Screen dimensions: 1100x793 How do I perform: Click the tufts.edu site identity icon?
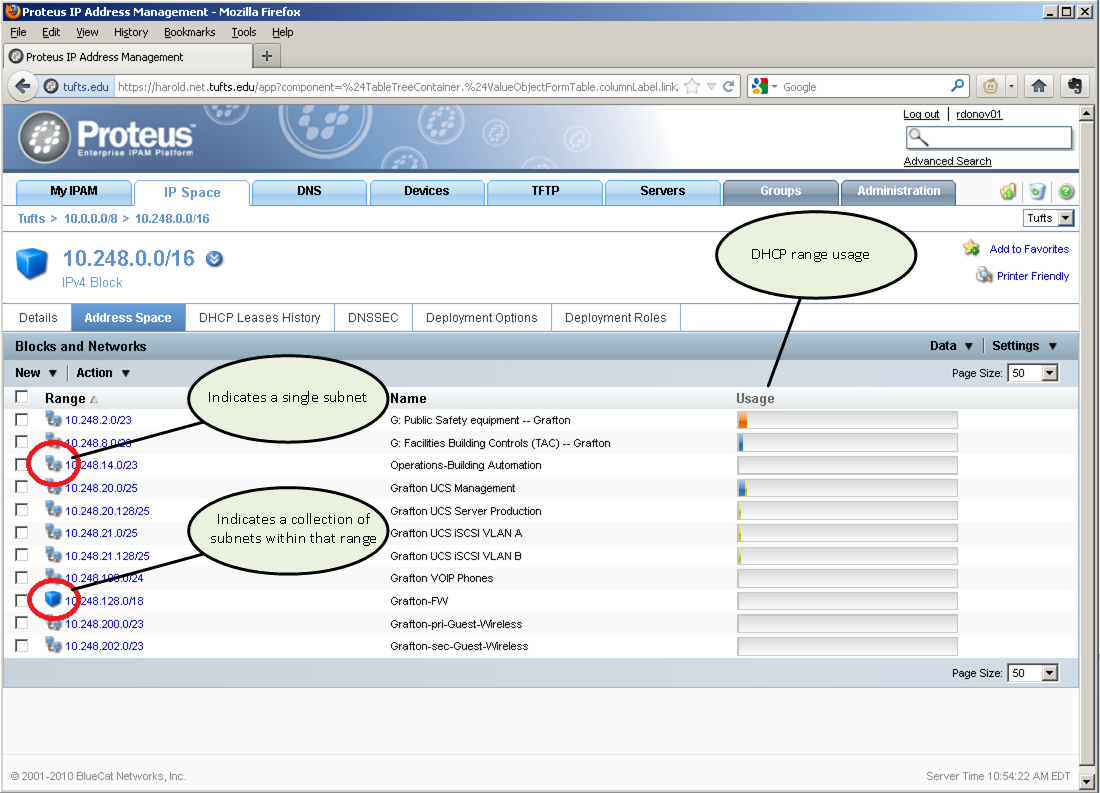(x=51, y=86)
